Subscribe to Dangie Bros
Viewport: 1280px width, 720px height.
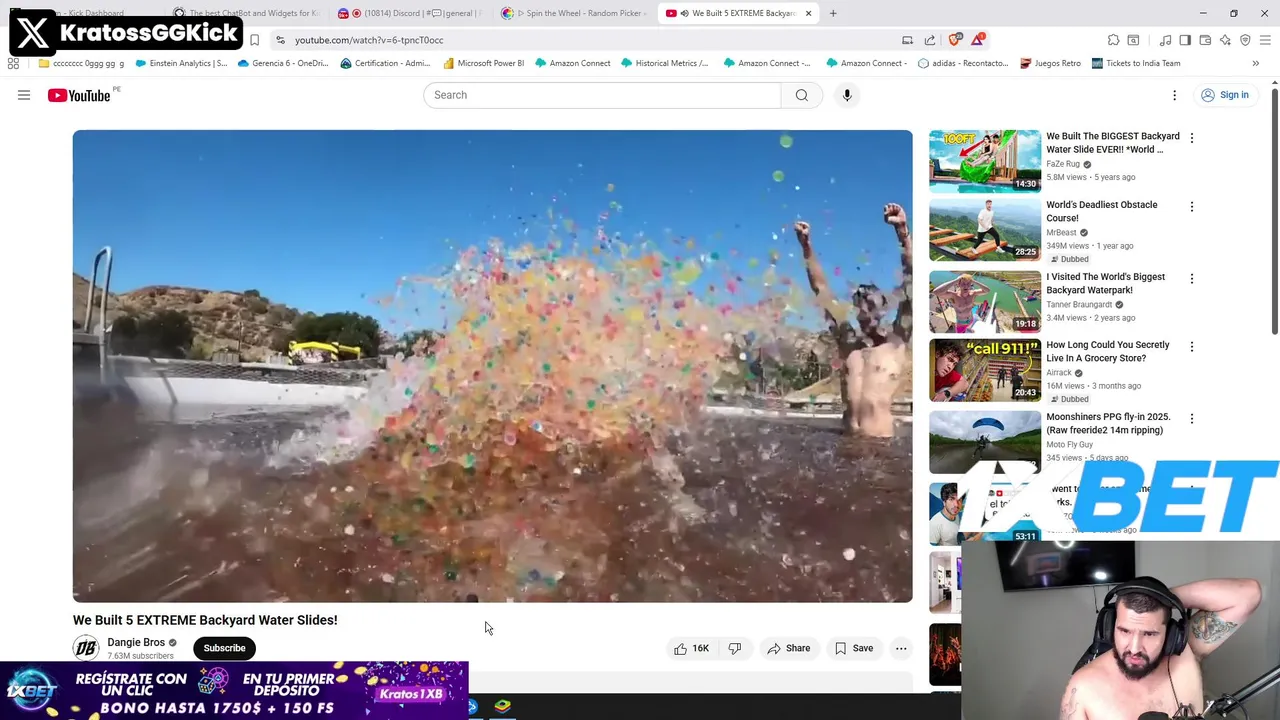point(224,648)
